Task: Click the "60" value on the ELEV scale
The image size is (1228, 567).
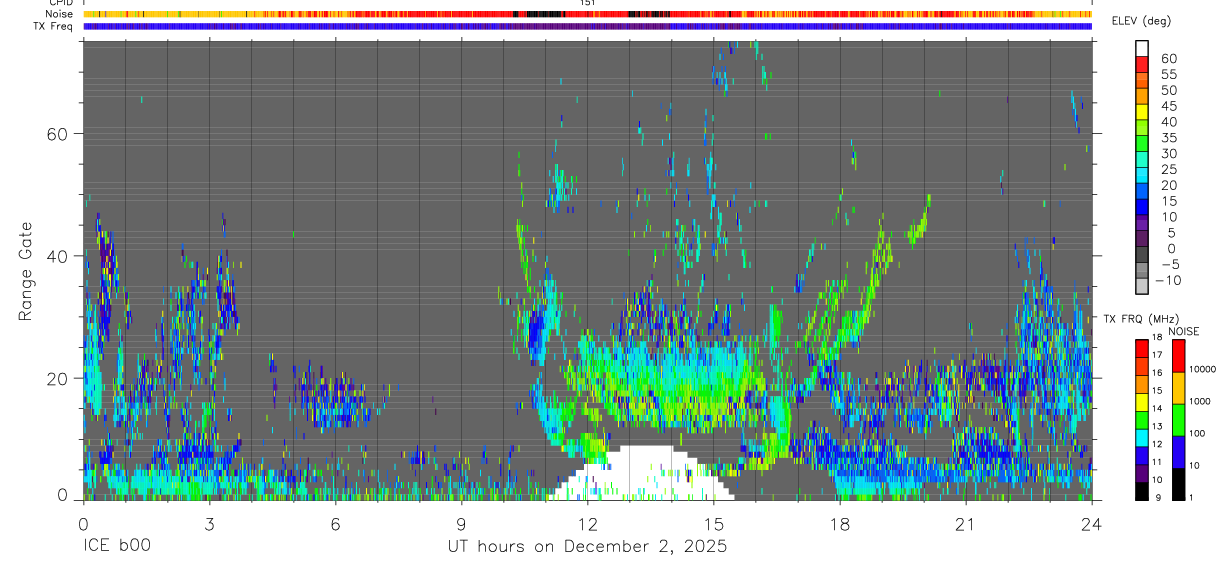Action: coord(1169,59)
